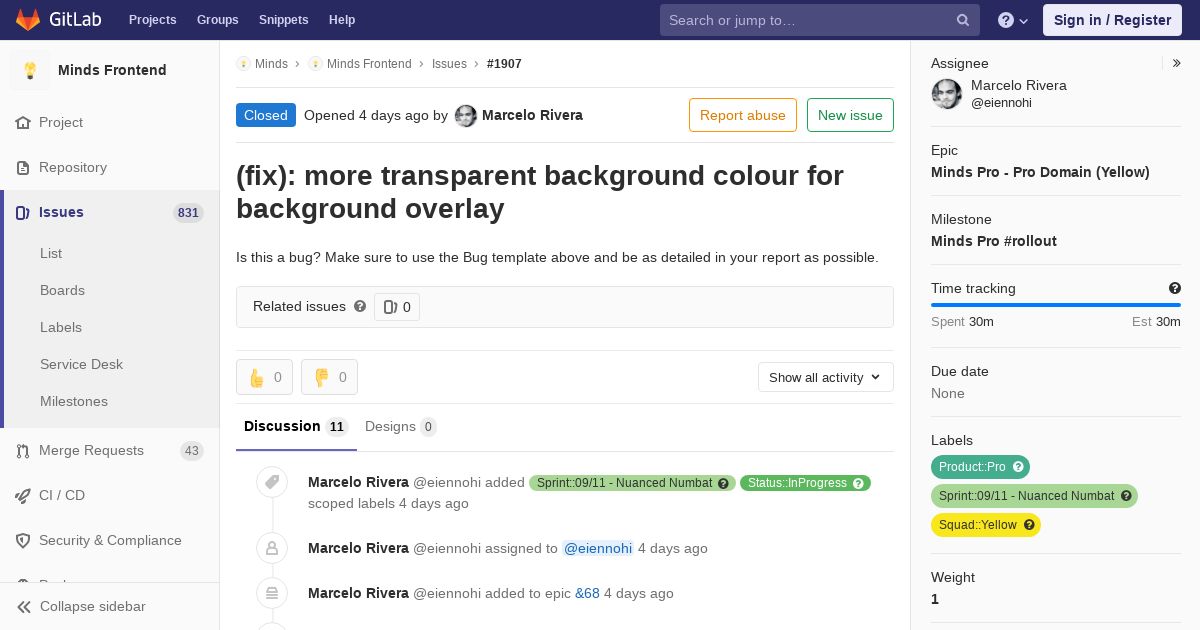This screenshot has height=630, width=1200.
Task: Click the New issue button
Action: tap(850, 115)
